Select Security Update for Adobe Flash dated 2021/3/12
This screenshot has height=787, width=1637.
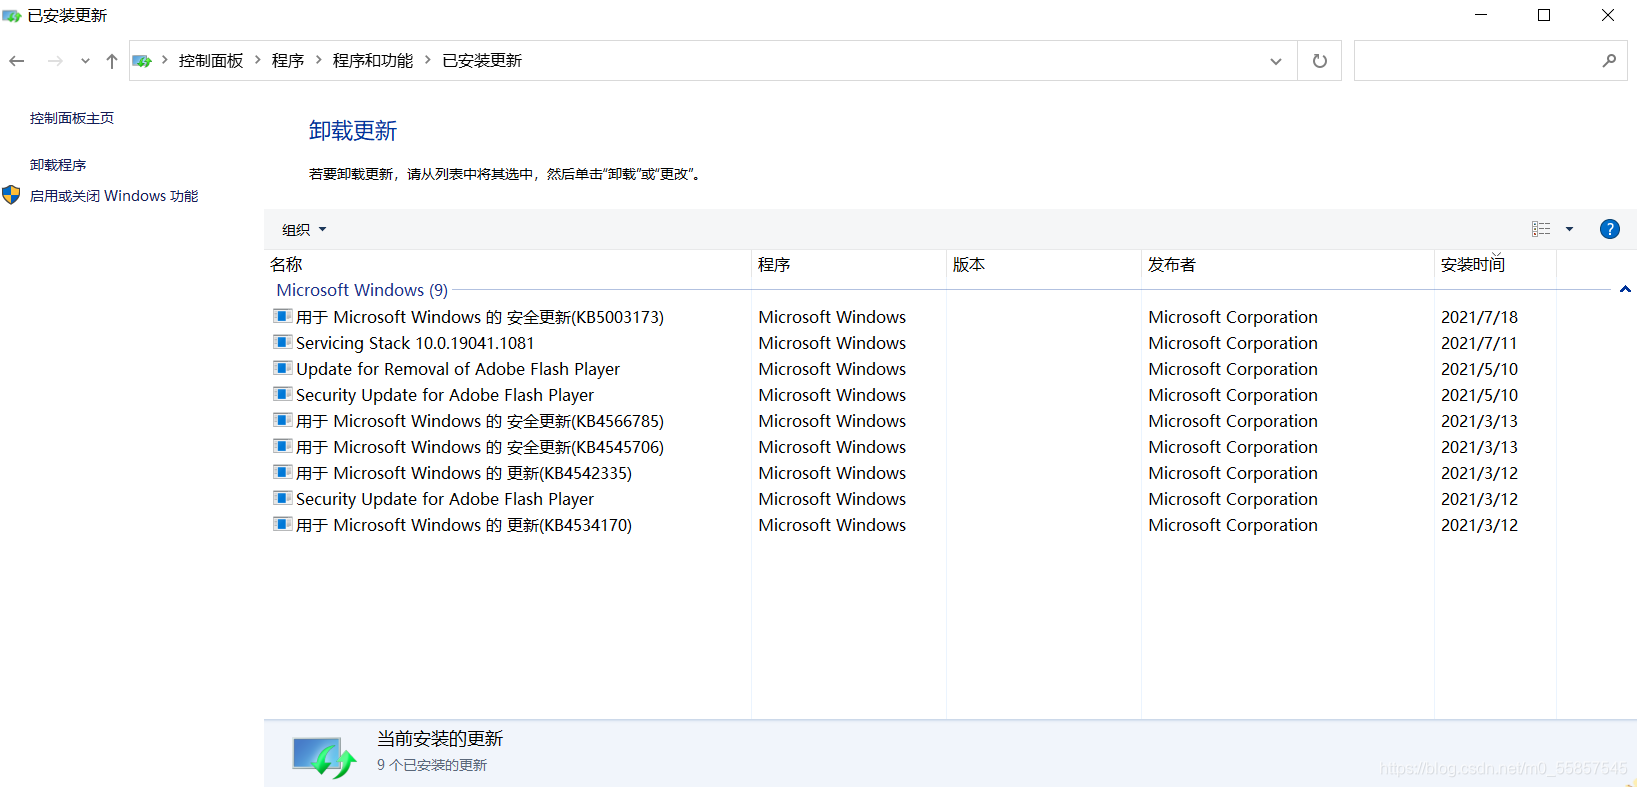445,499
